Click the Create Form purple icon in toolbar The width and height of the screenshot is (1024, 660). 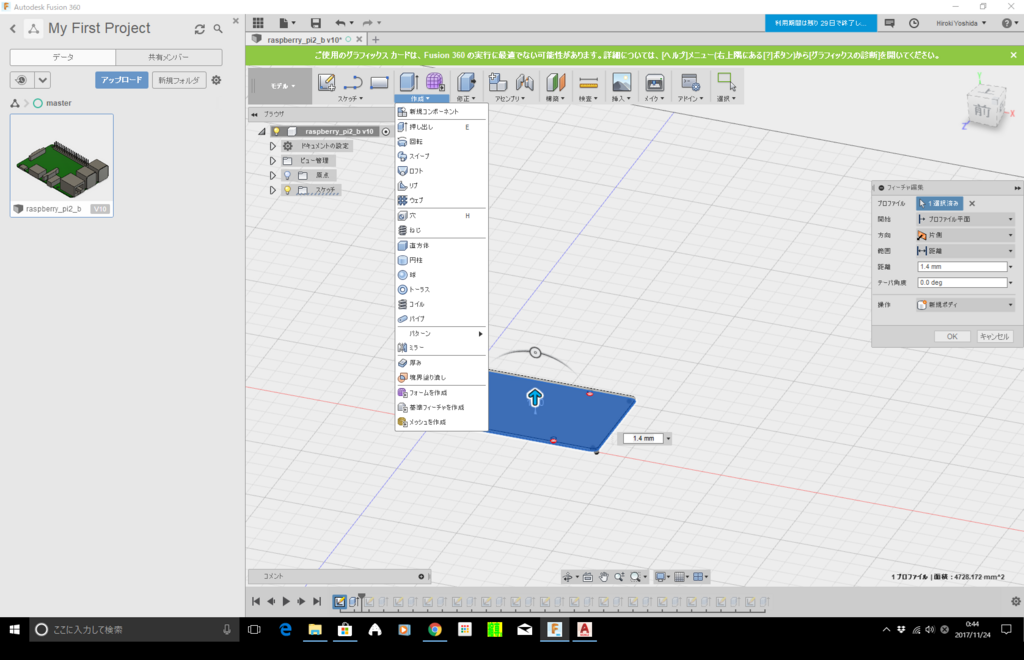pos(435,82)
